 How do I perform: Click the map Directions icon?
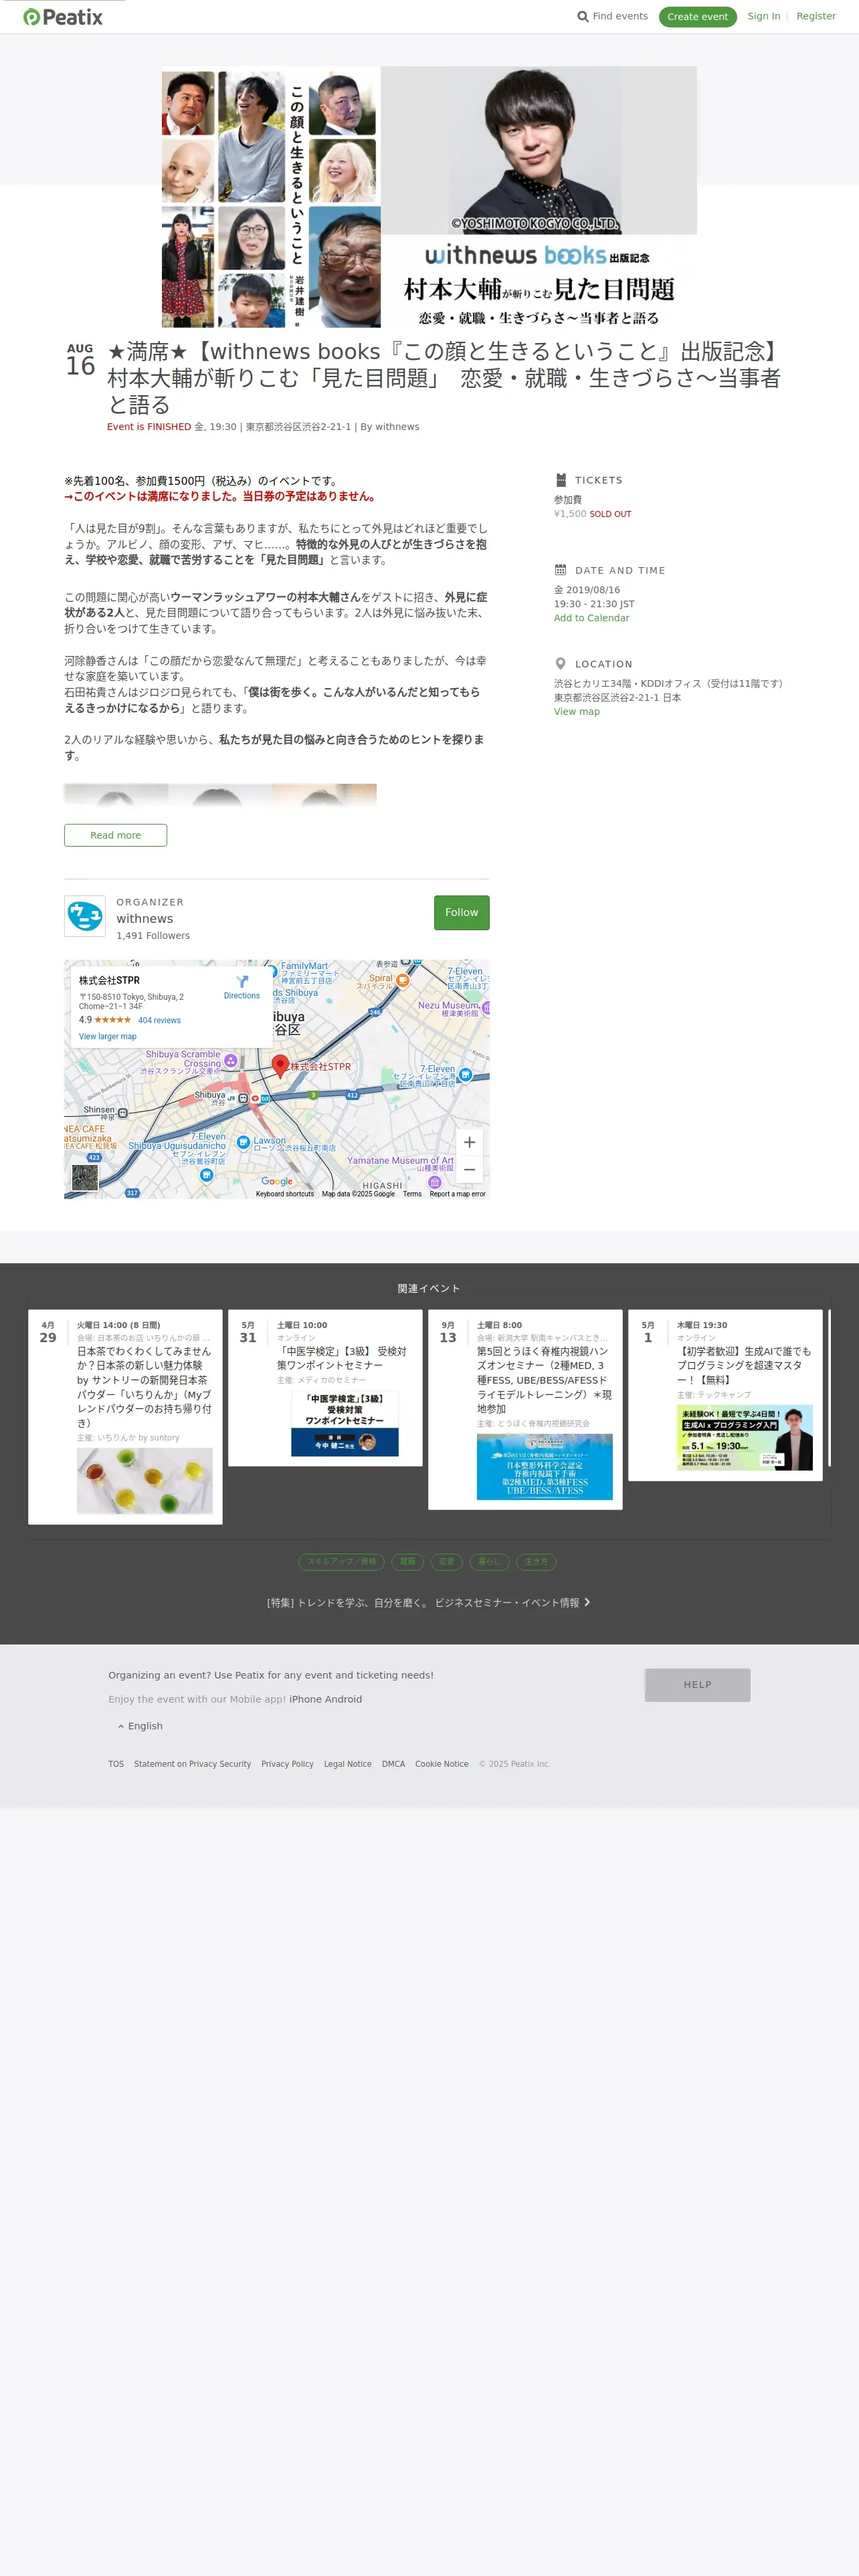point(242,982)
